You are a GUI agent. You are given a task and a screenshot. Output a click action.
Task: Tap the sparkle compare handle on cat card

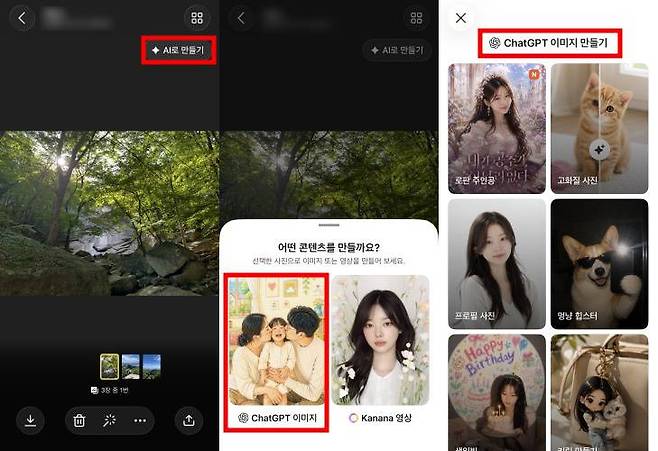(x=599, y=149)
